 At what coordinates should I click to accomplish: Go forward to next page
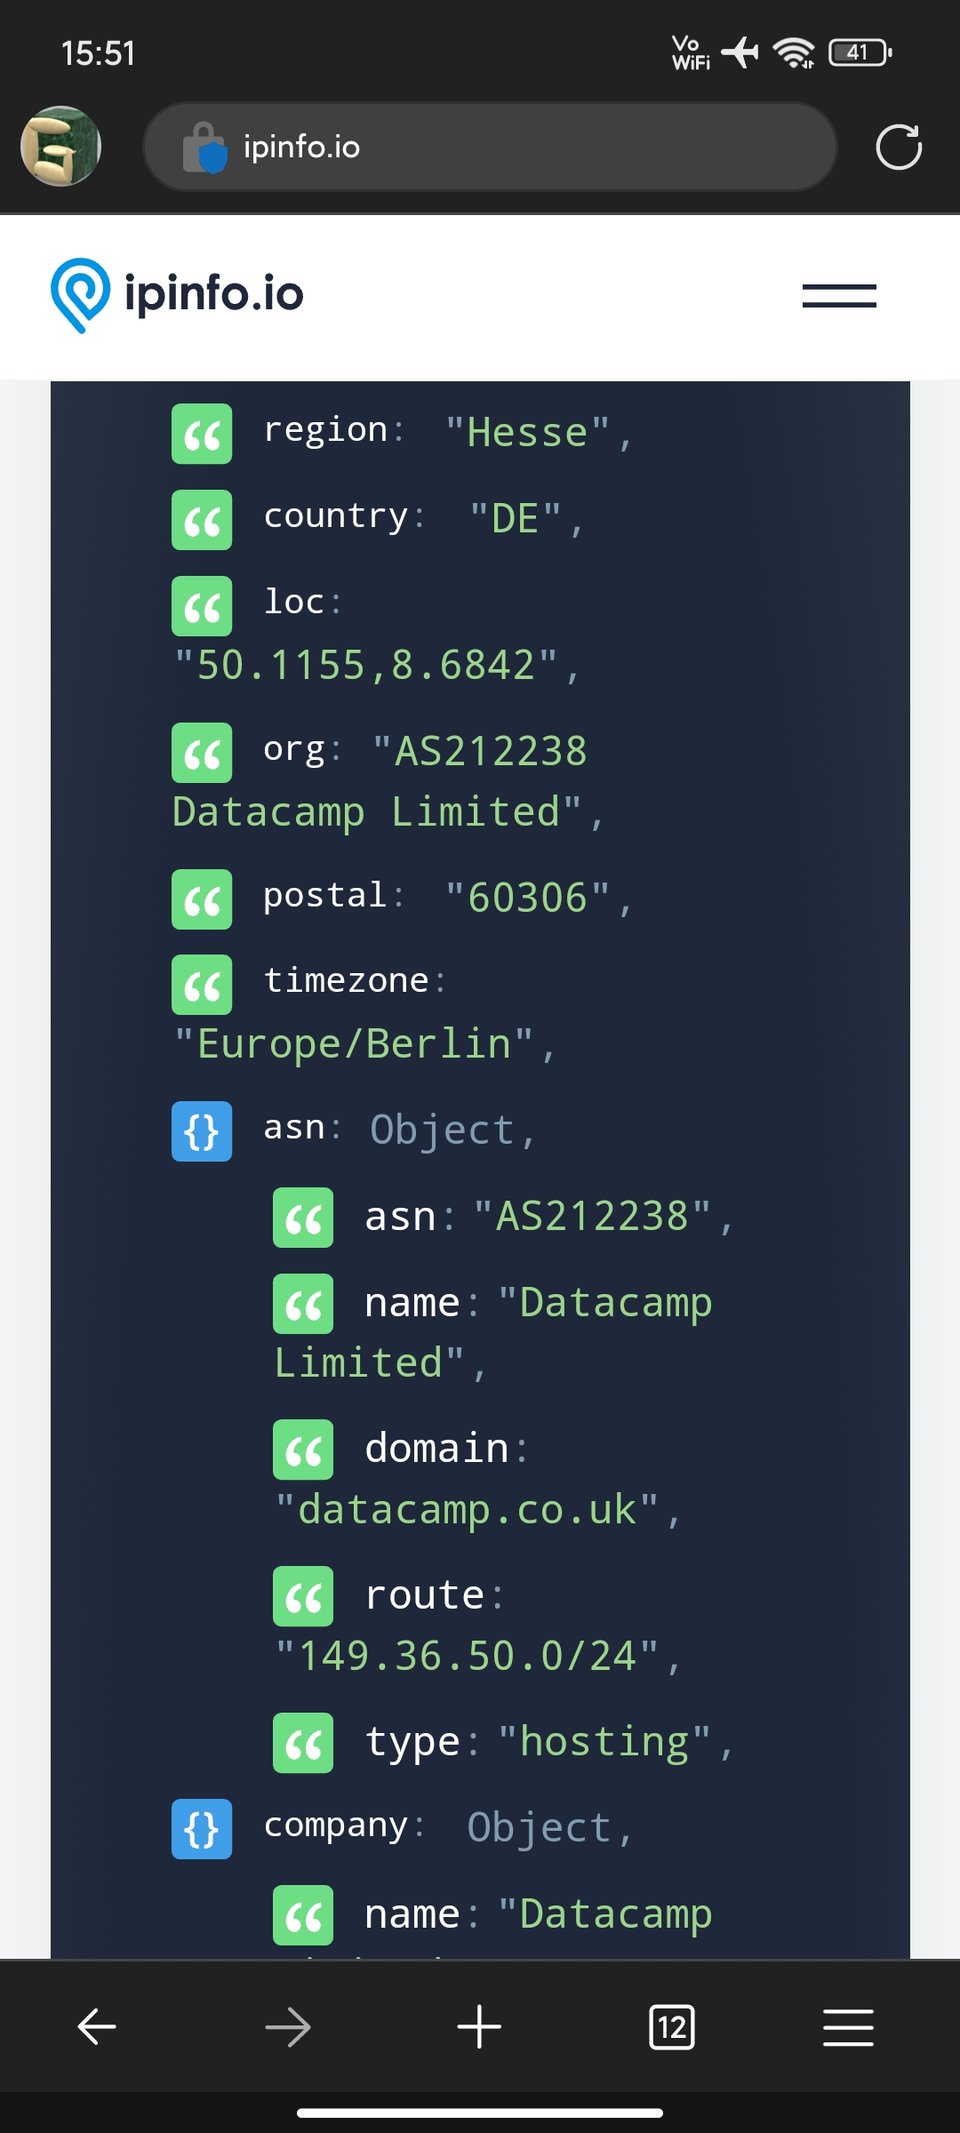click(x=288, y=2027)
